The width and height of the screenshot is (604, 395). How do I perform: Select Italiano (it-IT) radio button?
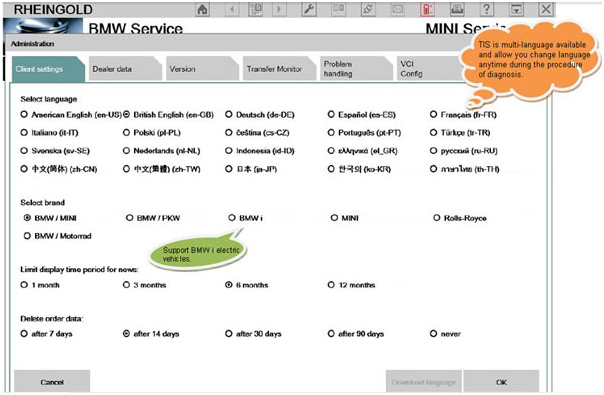point(24,133)
